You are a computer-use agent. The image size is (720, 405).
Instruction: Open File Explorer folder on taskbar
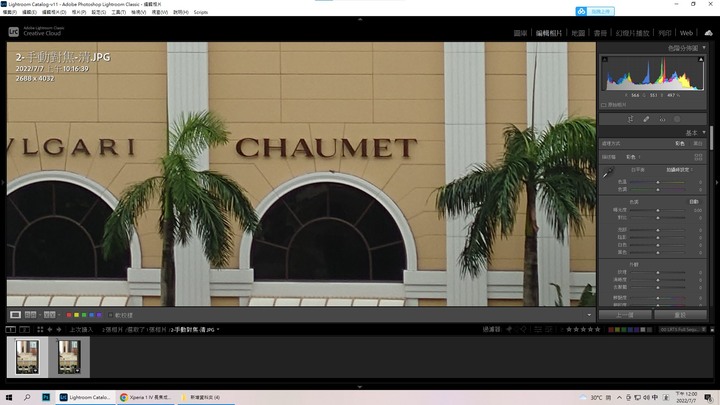205,397
